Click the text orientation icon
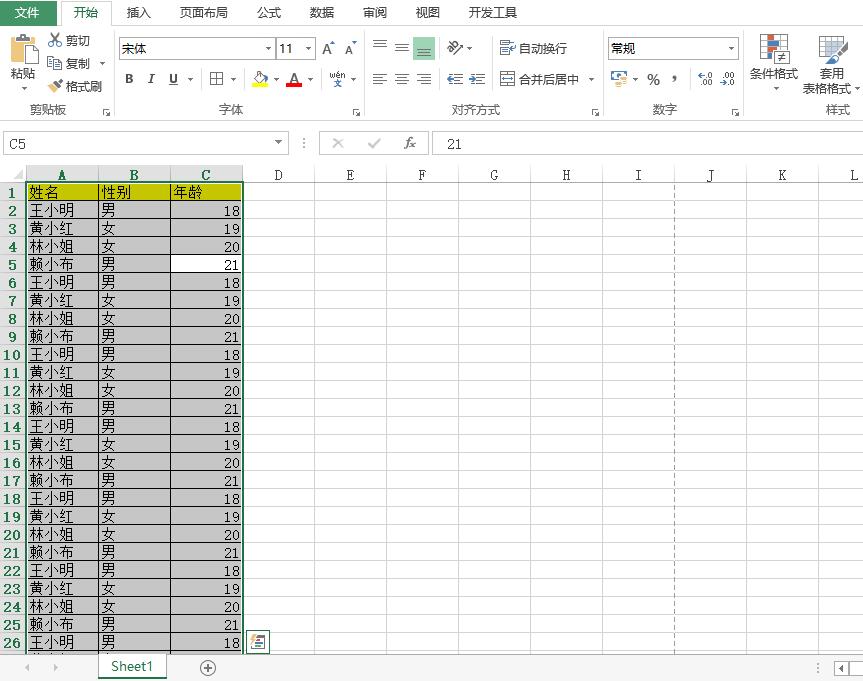 (x=455, y=48)
